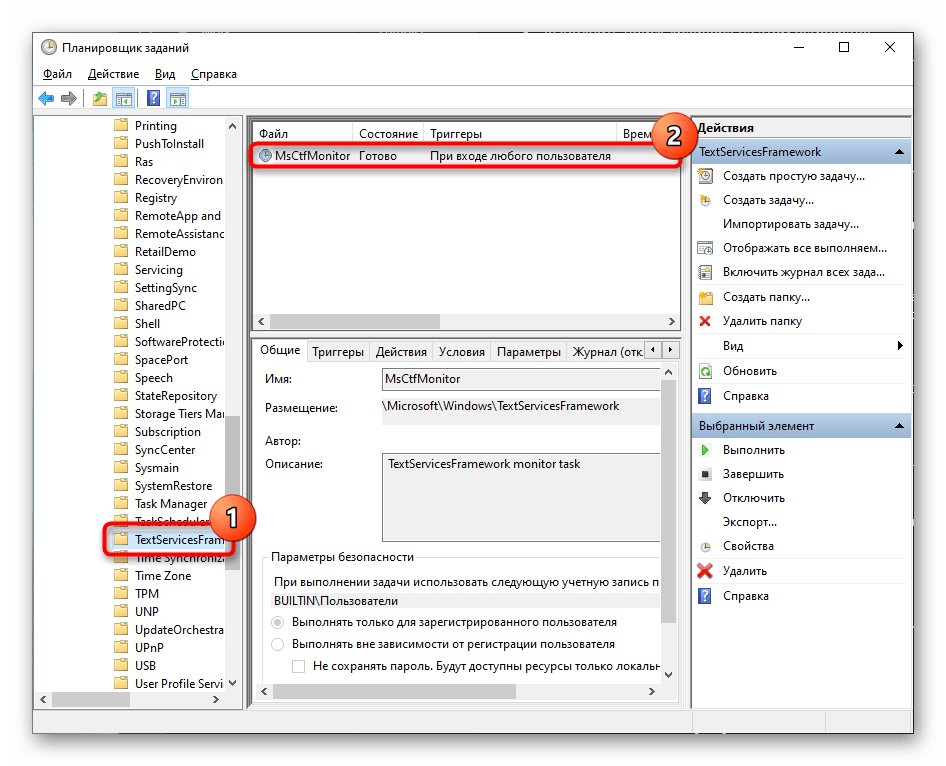946x766 pixels.
Task: Select radio 'Выполнять только для зарегистрированного пользователя'
Action: click(x=278, y=622)
